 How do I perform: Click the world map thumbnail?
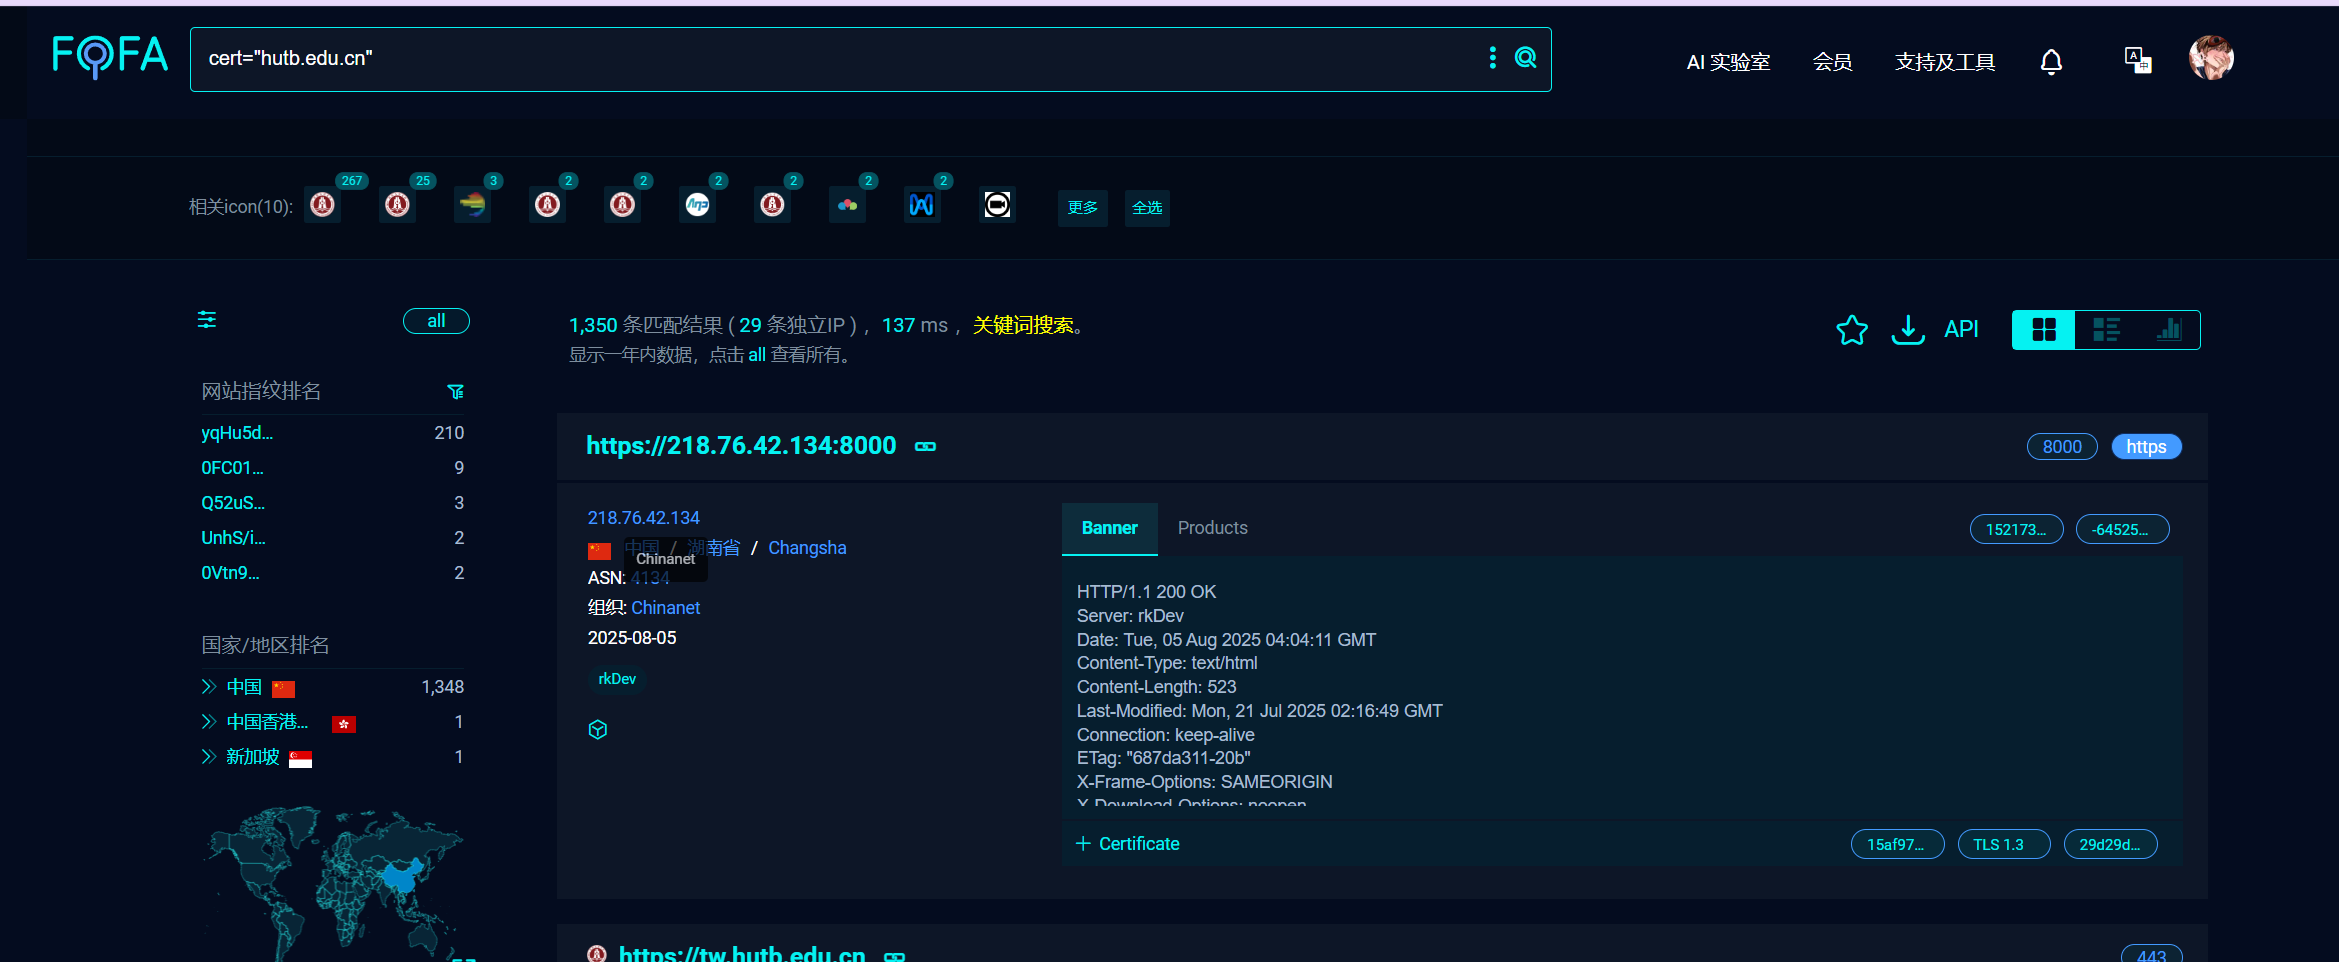(333, 883)
